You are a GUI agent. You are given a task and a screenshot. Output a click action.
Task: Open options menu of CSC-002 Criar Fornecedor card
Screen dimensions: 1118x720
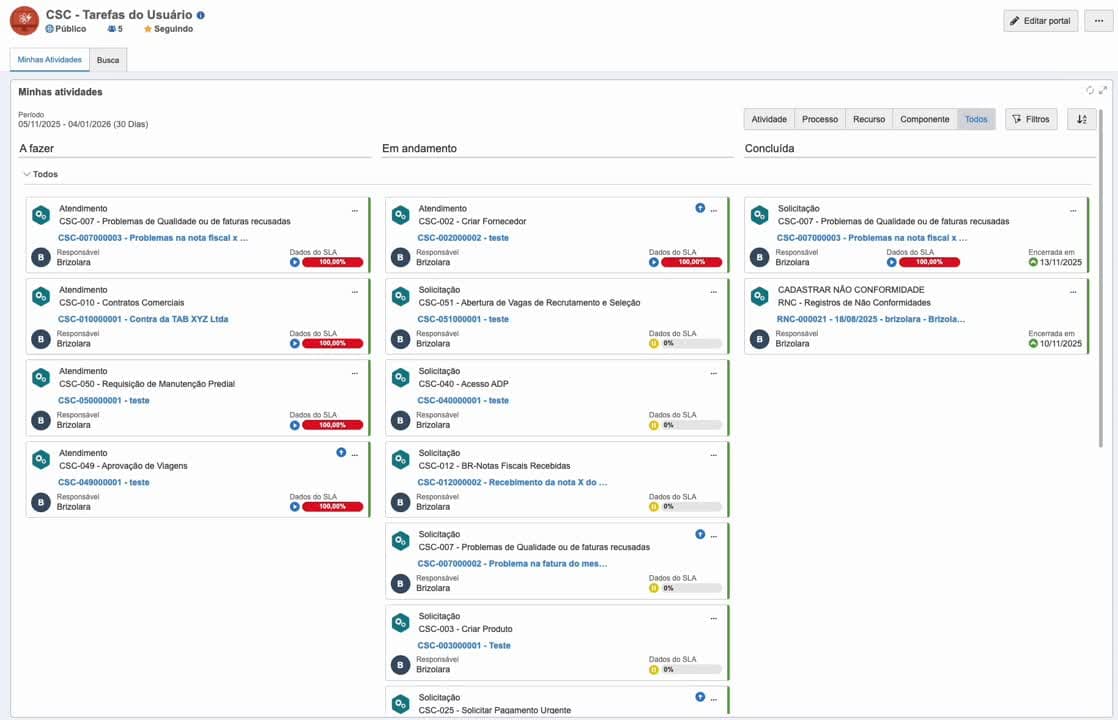[714, 211]
